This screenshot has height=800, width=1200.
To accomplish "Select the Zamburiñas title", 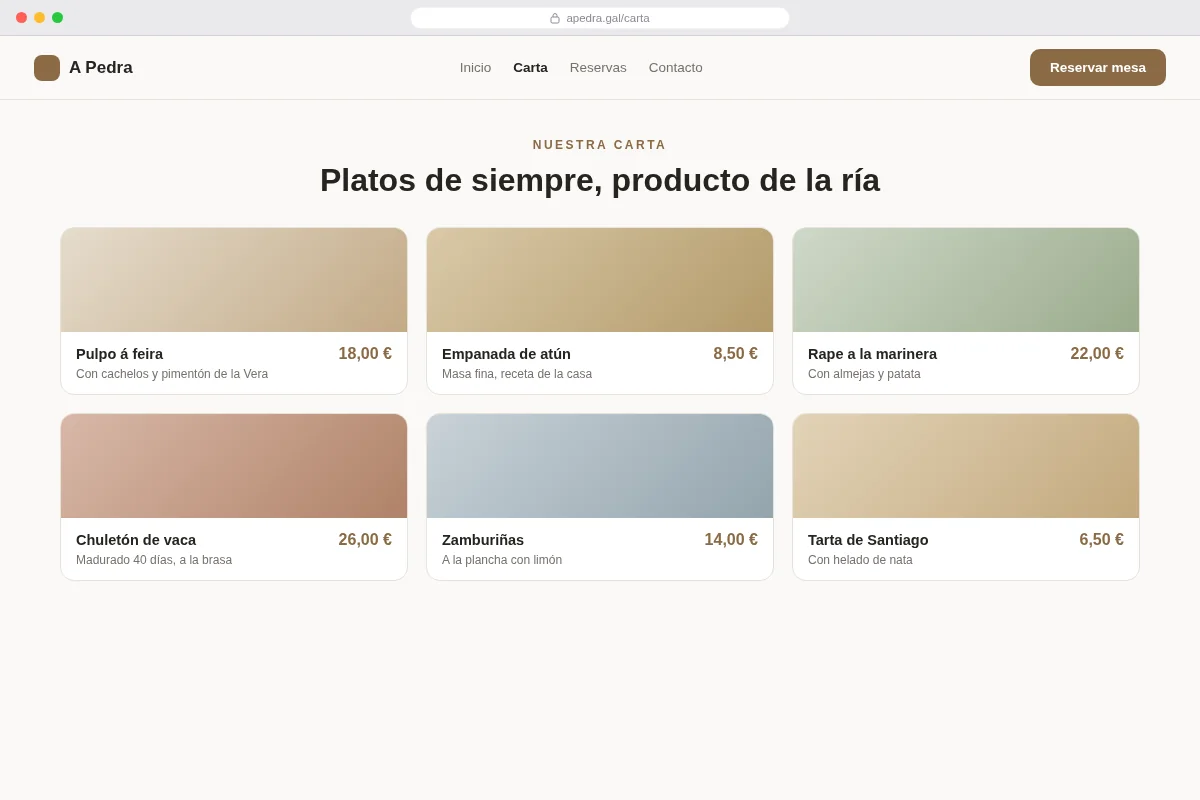I will tap(483, 540).
